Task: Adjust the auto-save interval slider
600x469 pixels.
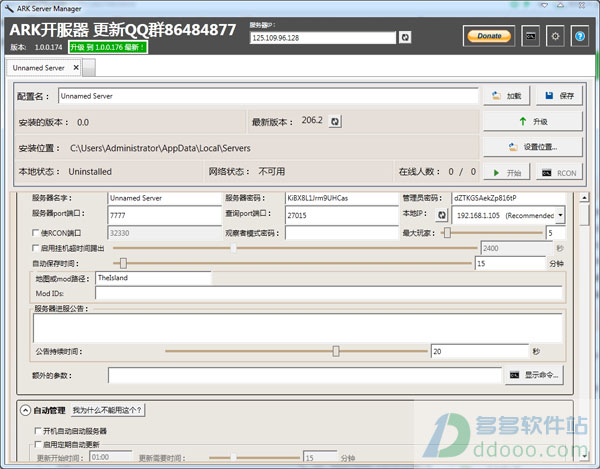Action: 123,263
